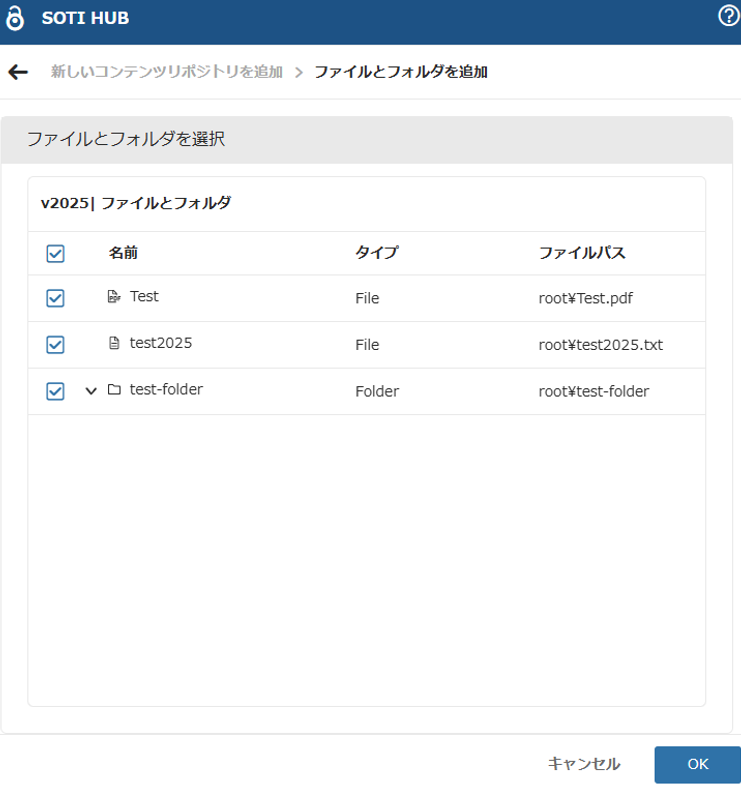Toggle the select-all checkbox in header row
Screen dimensions: 741x790
(55, 253)
